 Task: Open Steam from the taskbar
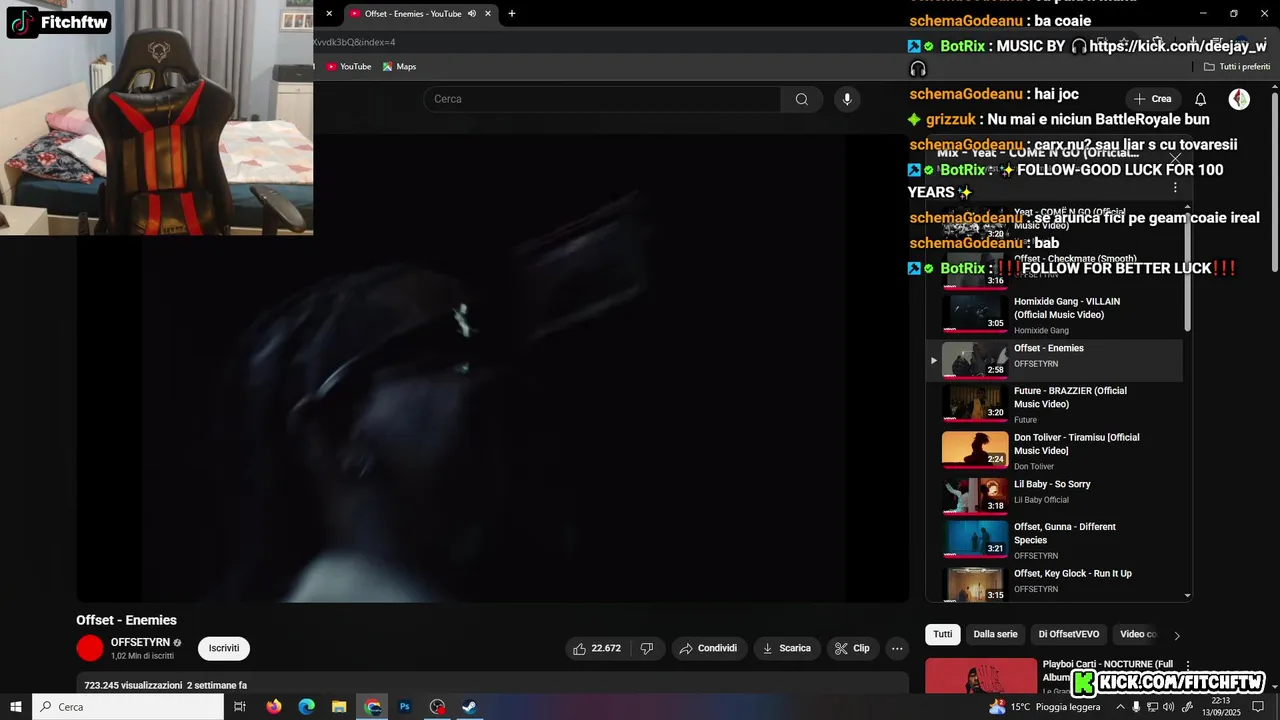click(469, 707)
